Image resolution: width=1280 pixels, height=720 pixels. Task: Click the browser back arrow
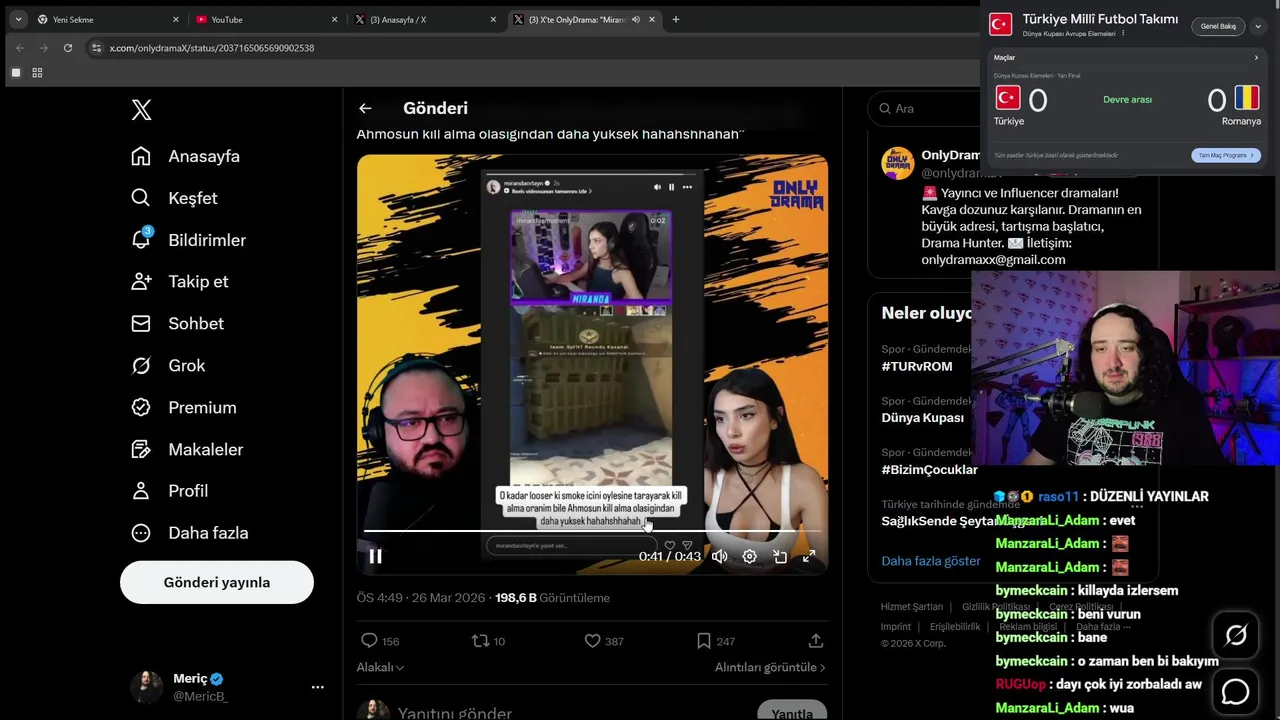19,47
